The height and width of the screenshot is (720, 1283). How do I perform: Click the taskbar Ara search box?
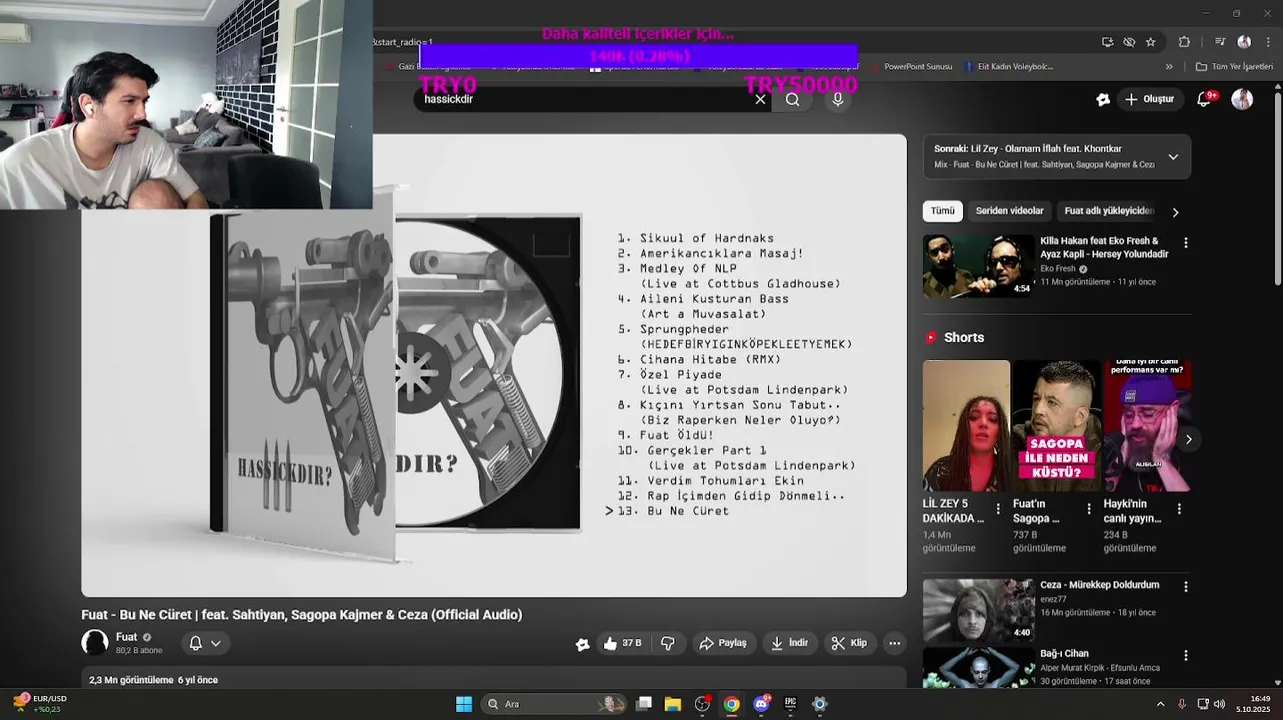(554, 704)
